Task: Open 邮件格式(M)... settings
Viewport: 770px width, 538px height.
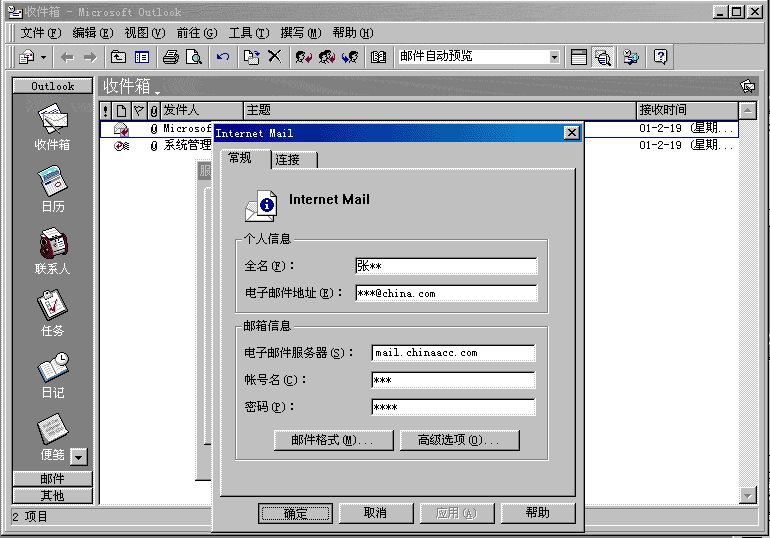Action: pos(333,440)
